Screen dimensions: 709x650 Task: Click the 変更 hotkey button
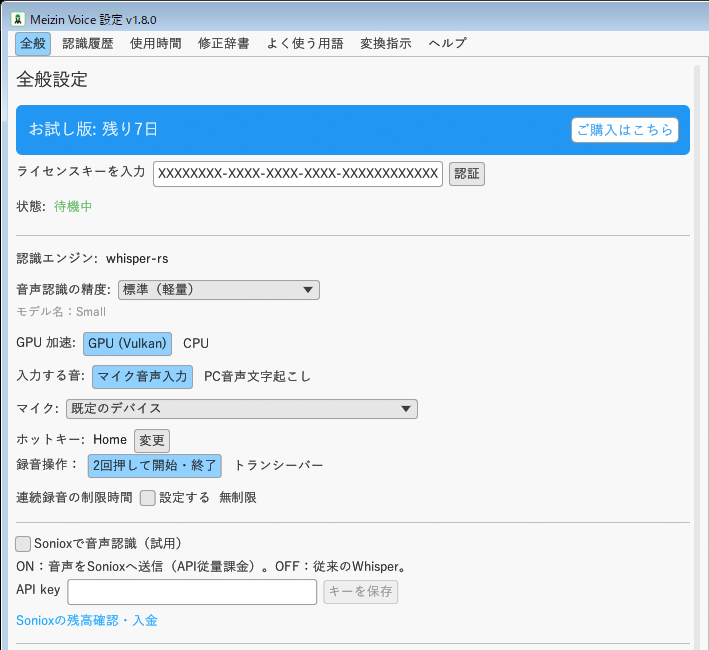click(152, 441)
